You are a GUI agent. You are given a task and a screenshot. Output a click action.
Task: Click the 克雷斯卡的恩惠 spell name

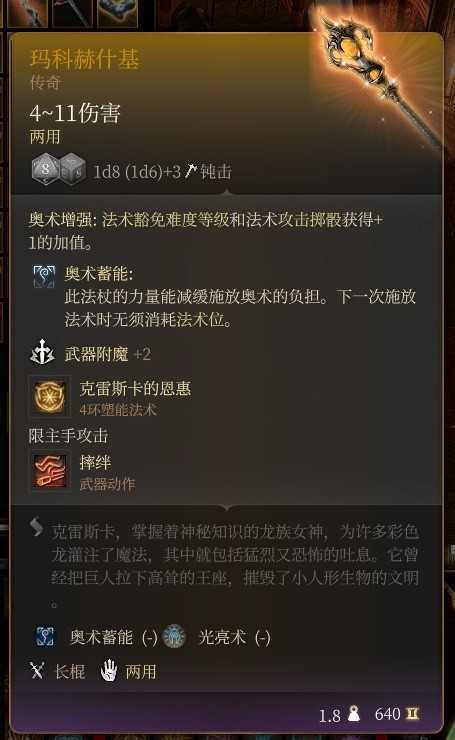pyautogui.click(x=135, y=388)
